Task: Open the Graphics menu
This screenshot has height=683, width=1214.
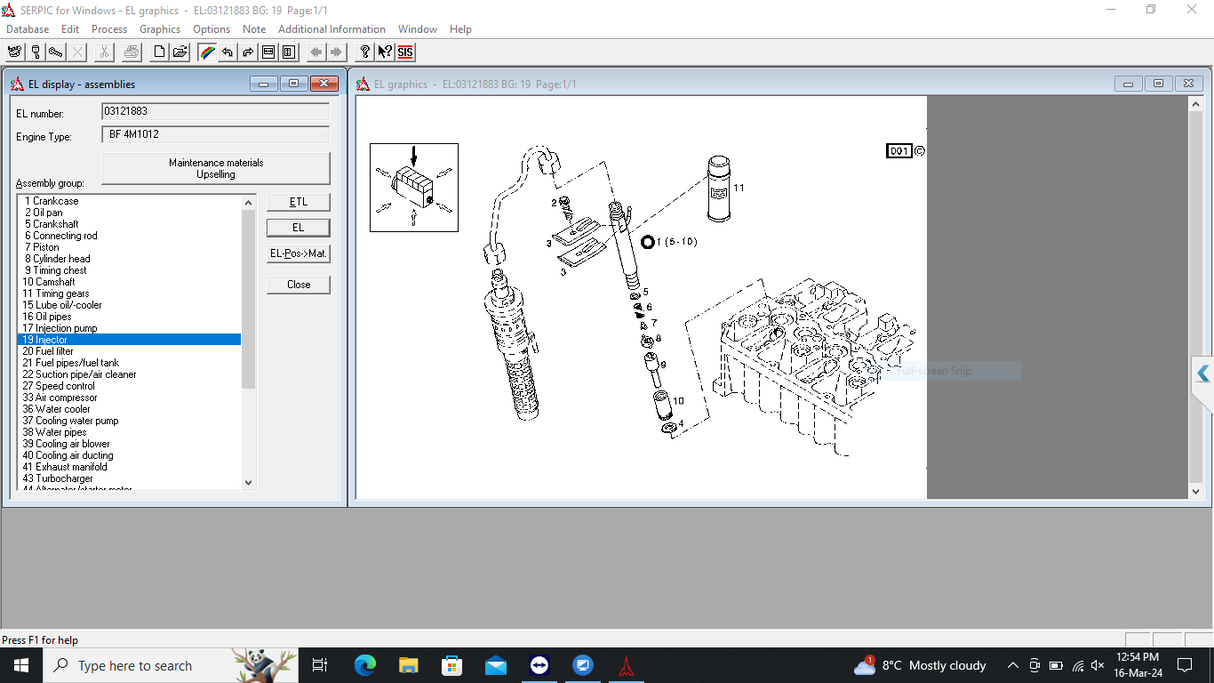Action: click(160, 29)
